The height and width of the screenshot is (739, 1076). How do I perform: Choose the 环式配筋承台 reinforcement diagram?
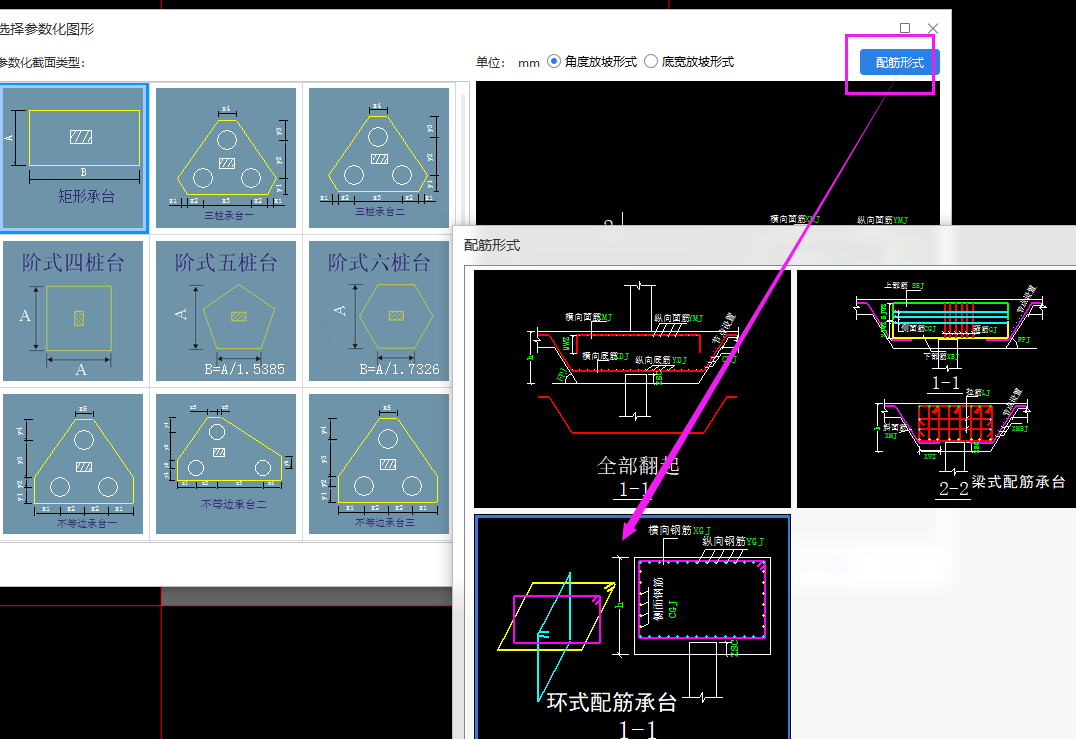(632, 627)
